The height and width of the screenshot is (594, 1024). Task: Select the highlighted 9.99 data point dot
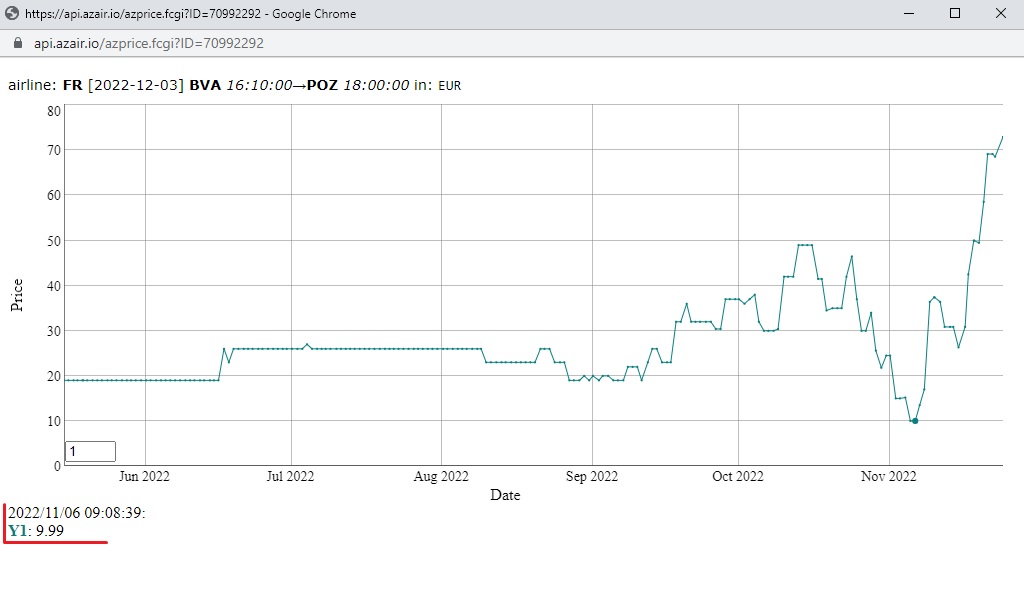[915, 421]
